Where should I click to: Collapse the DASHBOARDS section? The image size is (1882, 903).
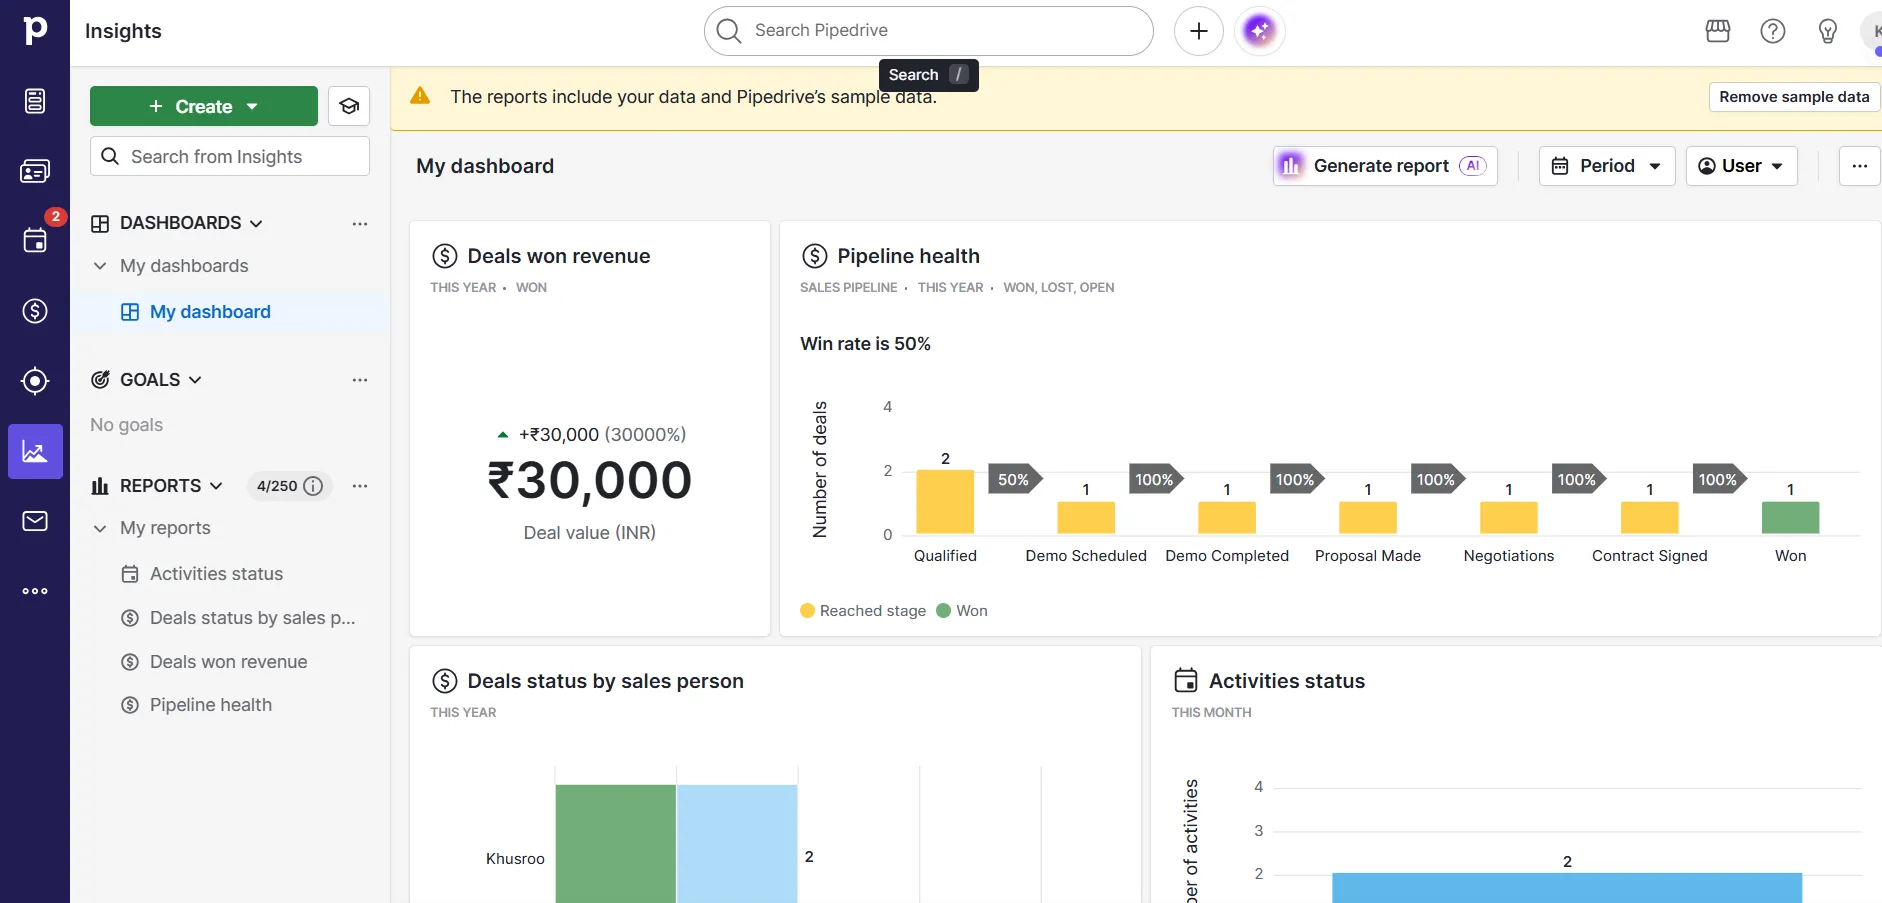click(x=256, y=224)
